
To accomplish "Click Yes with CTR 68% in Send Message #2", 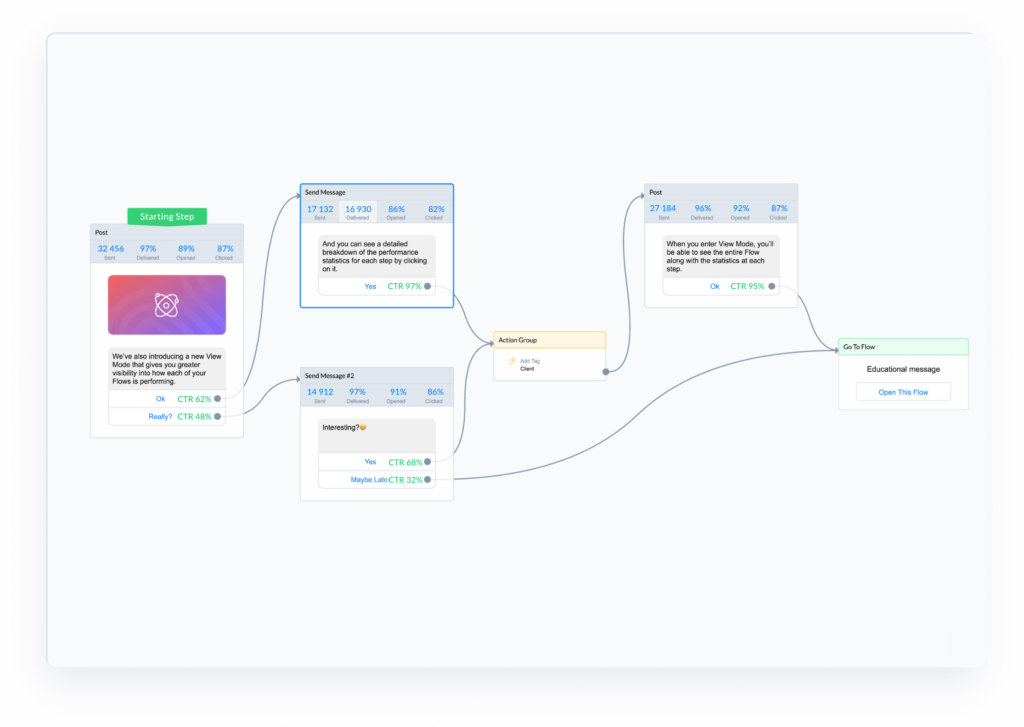I will coord(370,462).
